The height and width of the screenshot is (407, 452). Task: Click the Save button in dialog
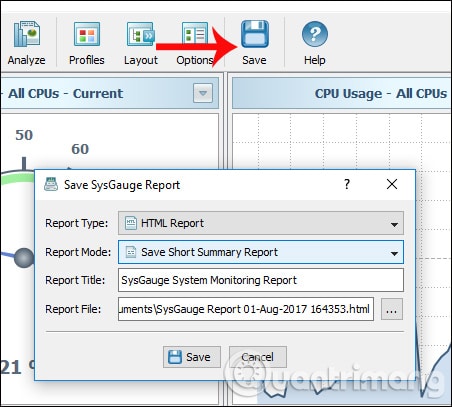tap(192, 357)
